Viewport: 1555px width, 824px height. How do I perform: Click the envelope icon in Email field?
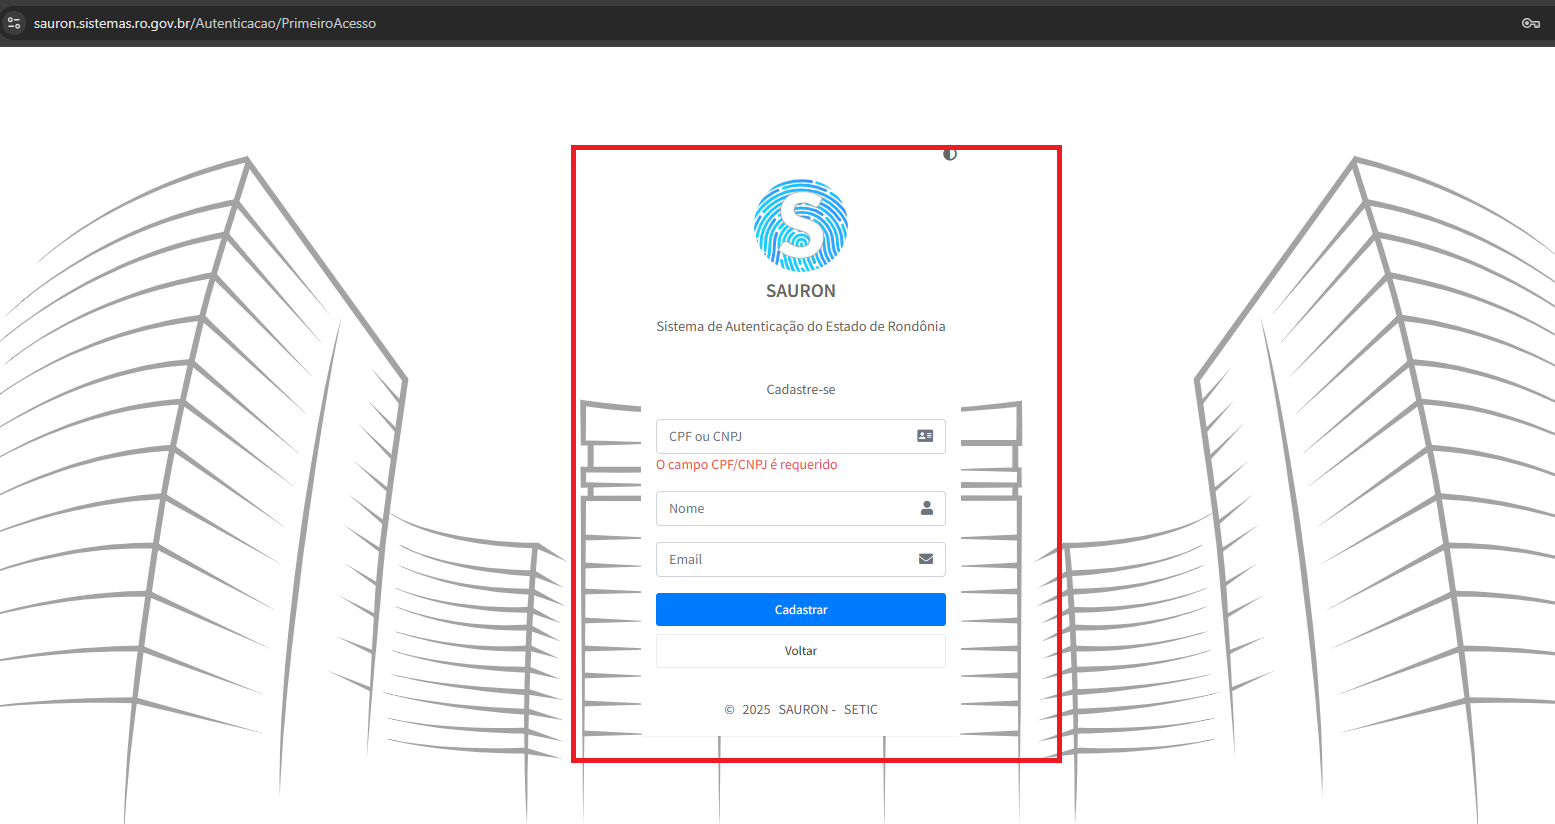pos(926,559)
